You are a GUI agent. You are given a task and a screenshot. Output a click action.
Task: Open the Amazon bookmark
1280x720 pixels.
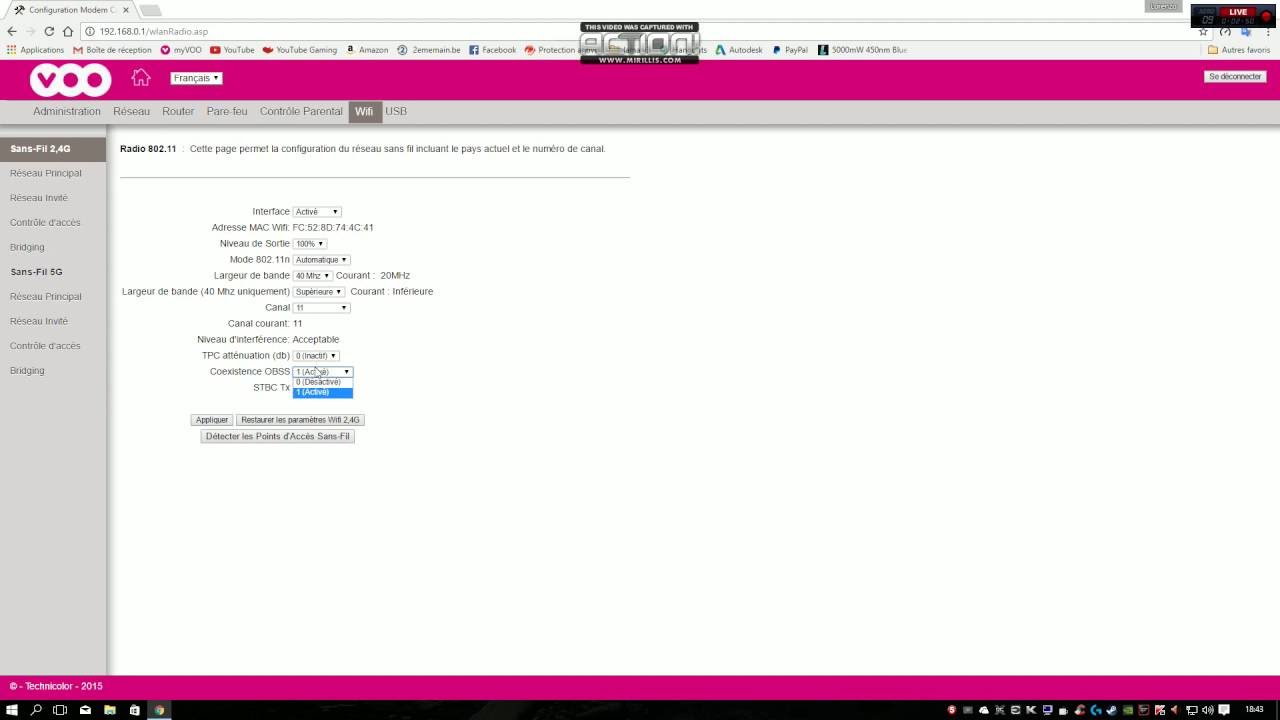(x=367, y=50)
